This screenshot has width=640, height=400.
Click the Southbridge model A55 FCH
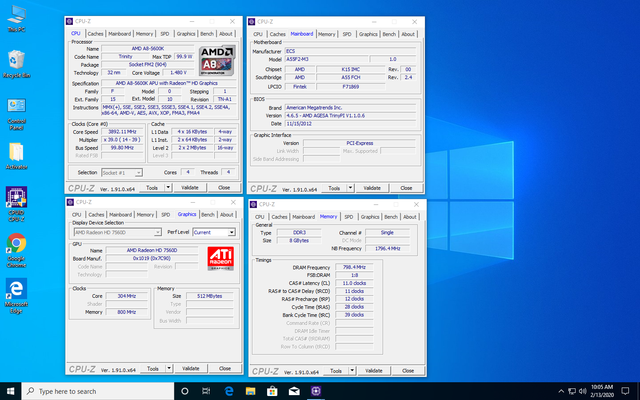(351, 77)
